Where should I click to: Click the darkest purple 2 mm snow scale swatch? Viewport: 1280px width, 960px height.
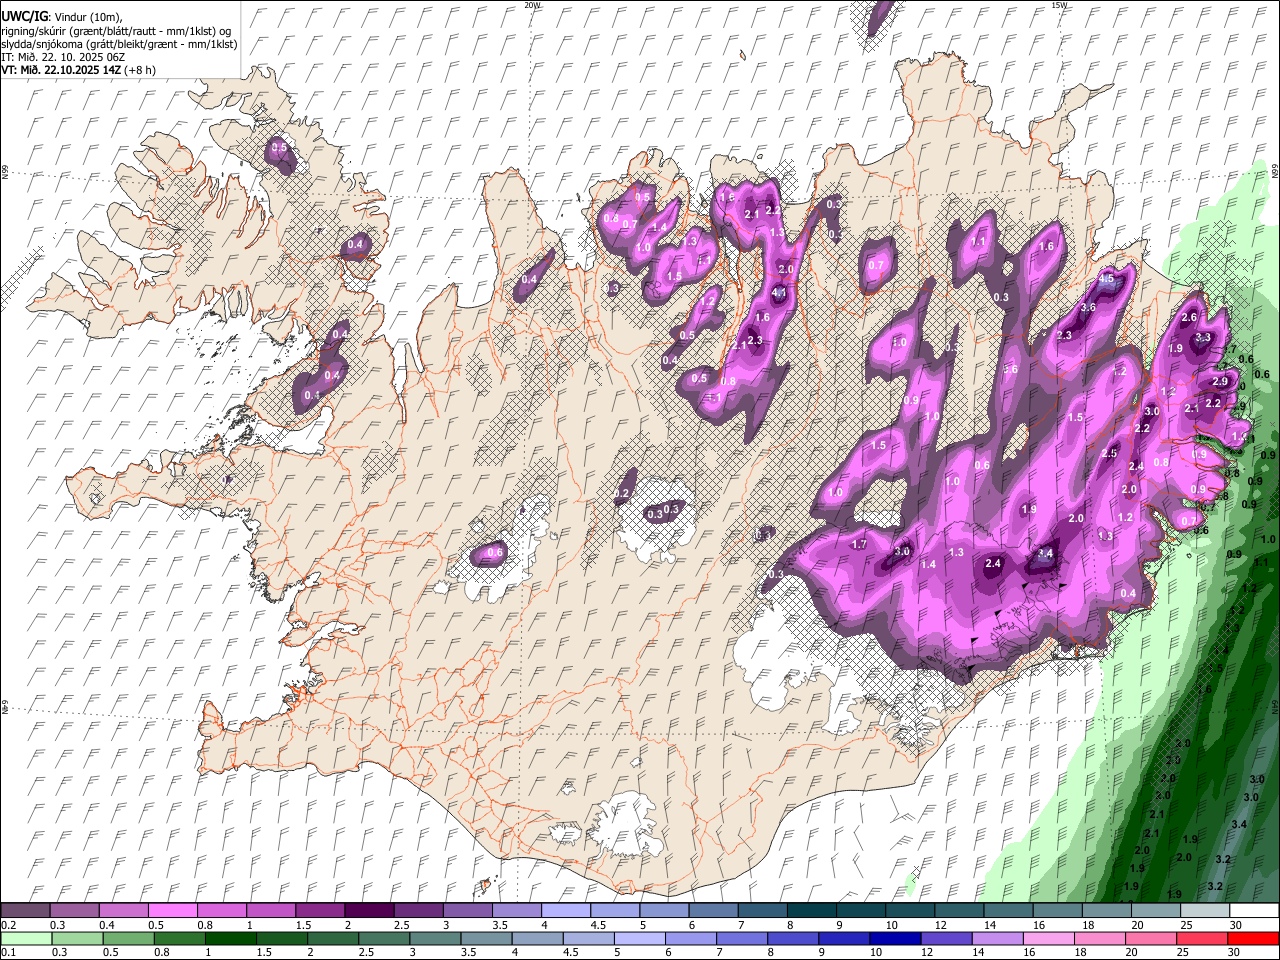coord(368,911)
